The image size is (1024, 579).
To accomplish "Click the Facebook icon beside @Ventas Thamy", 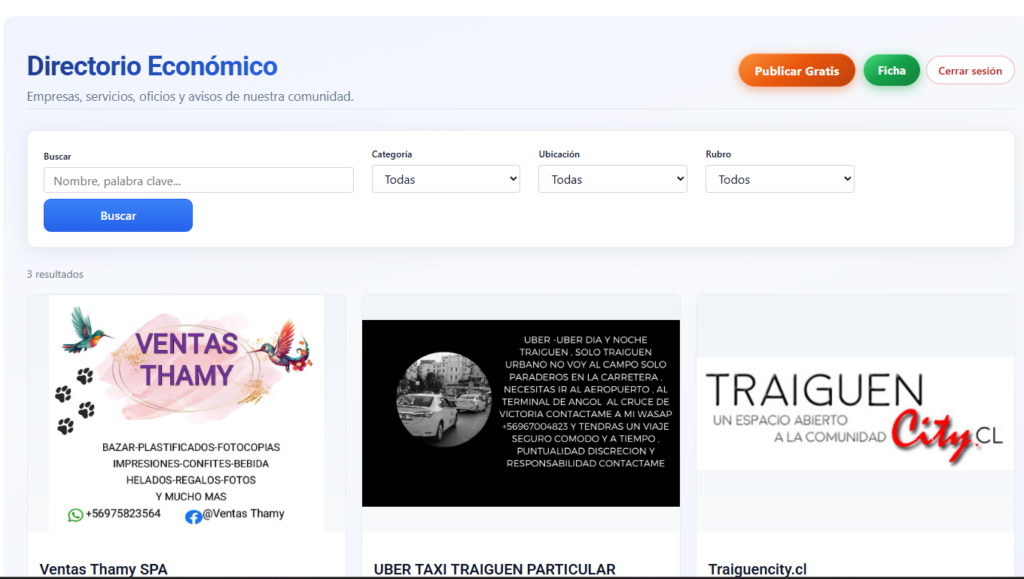I will tap(193, 516).
